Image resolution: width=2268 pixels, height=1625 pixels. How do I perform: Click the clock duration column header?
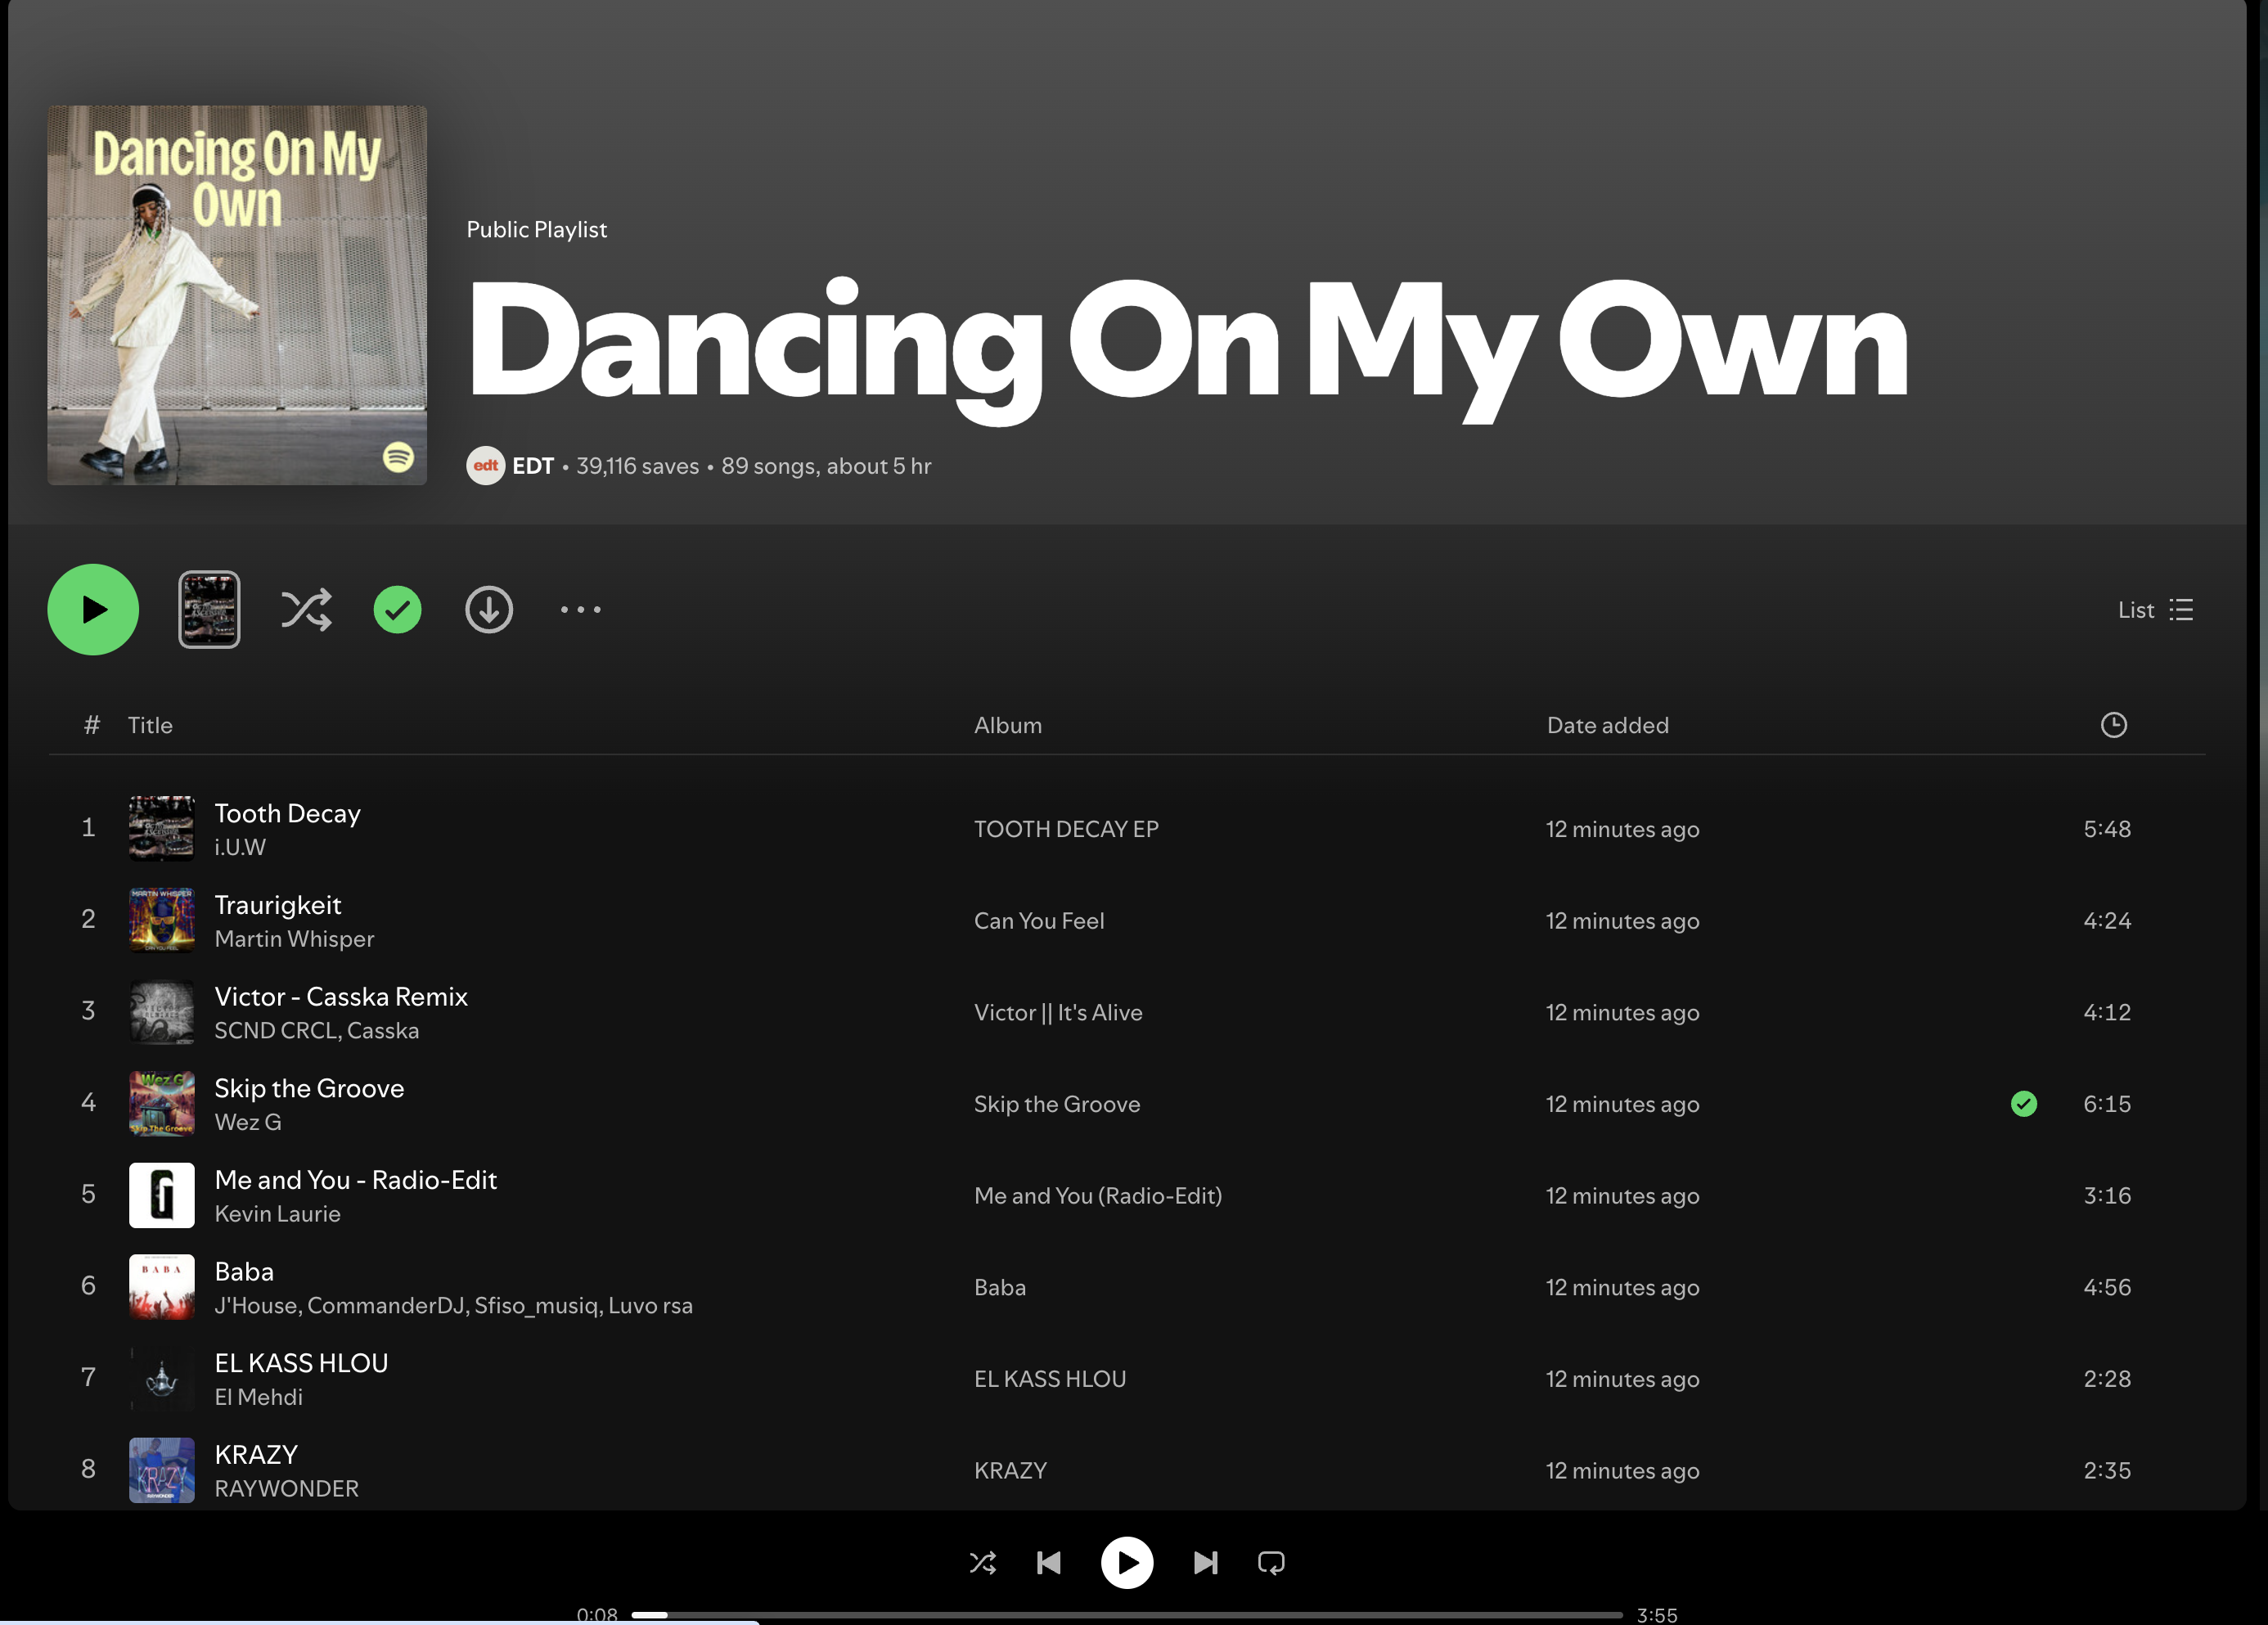click(x=2113, y=725)
